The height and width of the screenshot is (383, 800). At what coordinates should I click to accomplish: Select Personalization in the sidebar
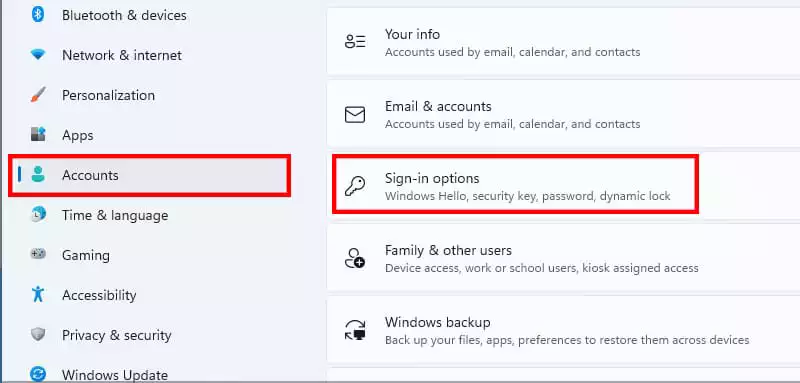tap(108, 95)
